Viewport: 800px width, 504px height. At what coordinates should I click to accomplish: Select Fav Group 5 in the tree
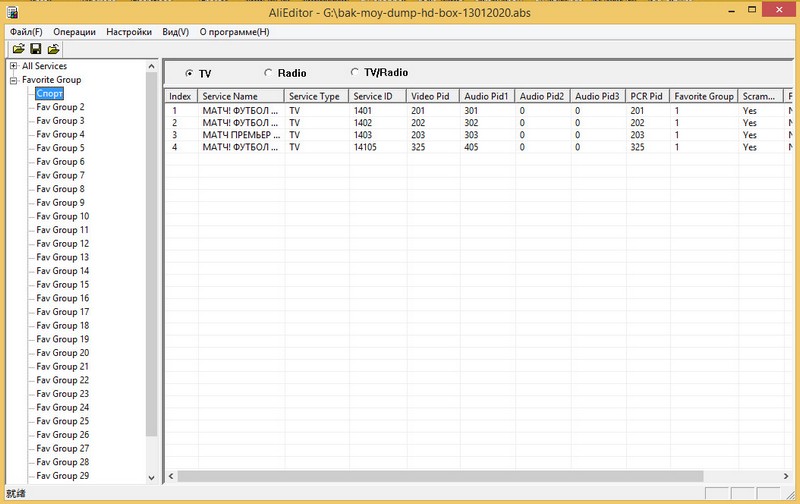pyautogui.click(x=60, y=148)
